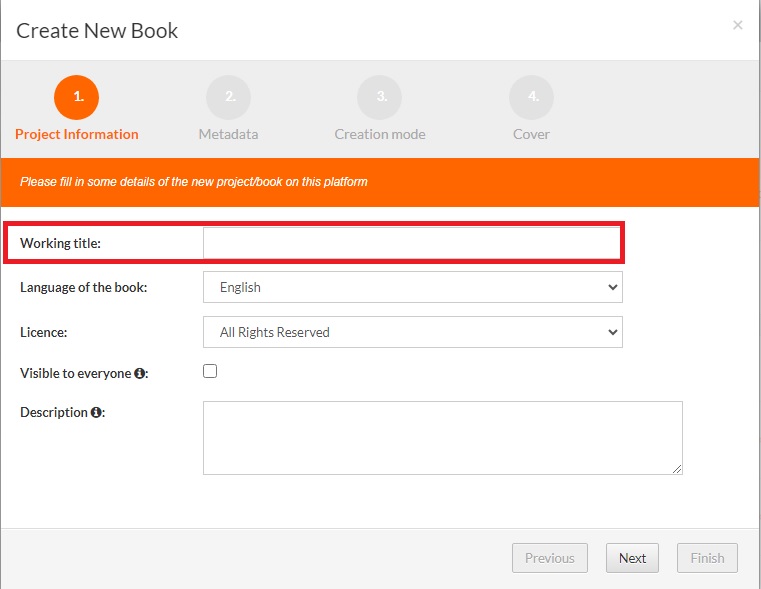Jump to the step 2 circle

click(x=228, y=97)
